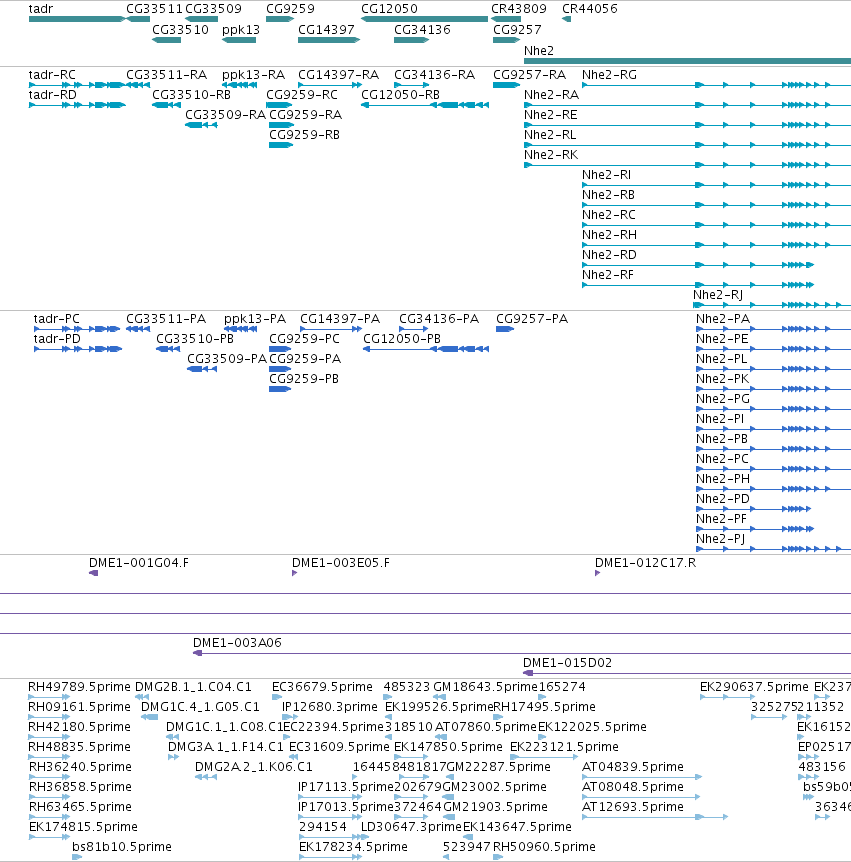This screenshot has width=851, height=862.
Task: Click the DME1-003A06 clone label
Action: pos(237,643)
